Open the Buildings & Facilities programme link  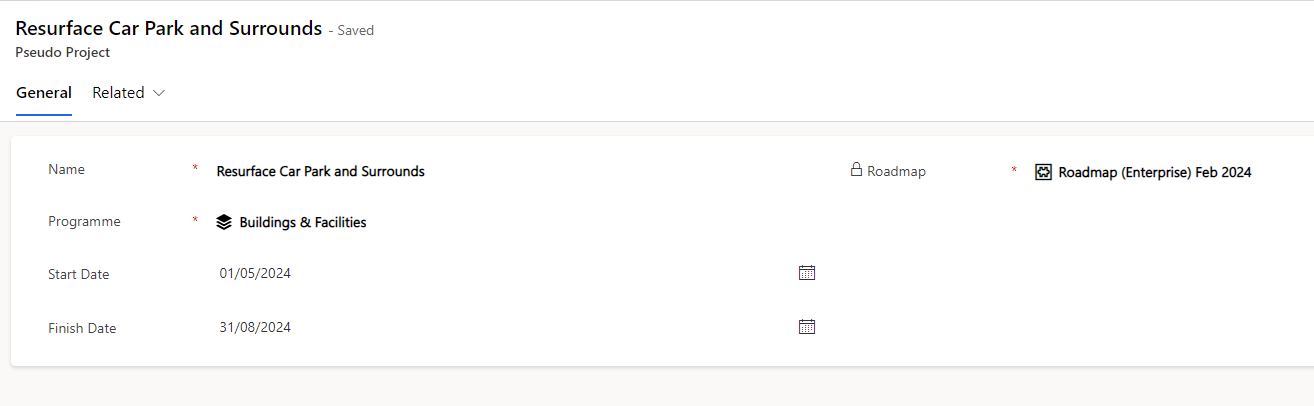tap(303, 222)
